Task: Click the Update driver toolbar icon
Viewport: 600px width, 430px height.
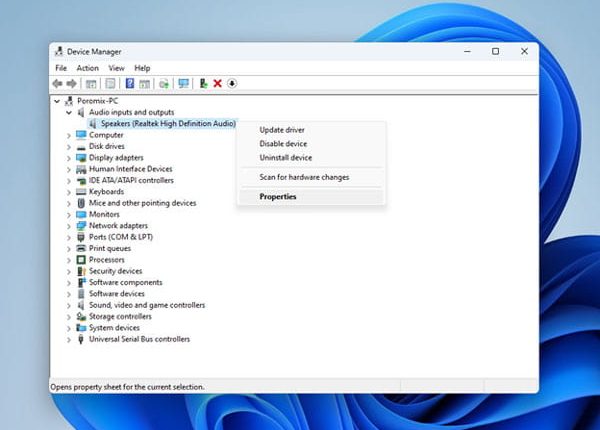Action: point(164,83)
